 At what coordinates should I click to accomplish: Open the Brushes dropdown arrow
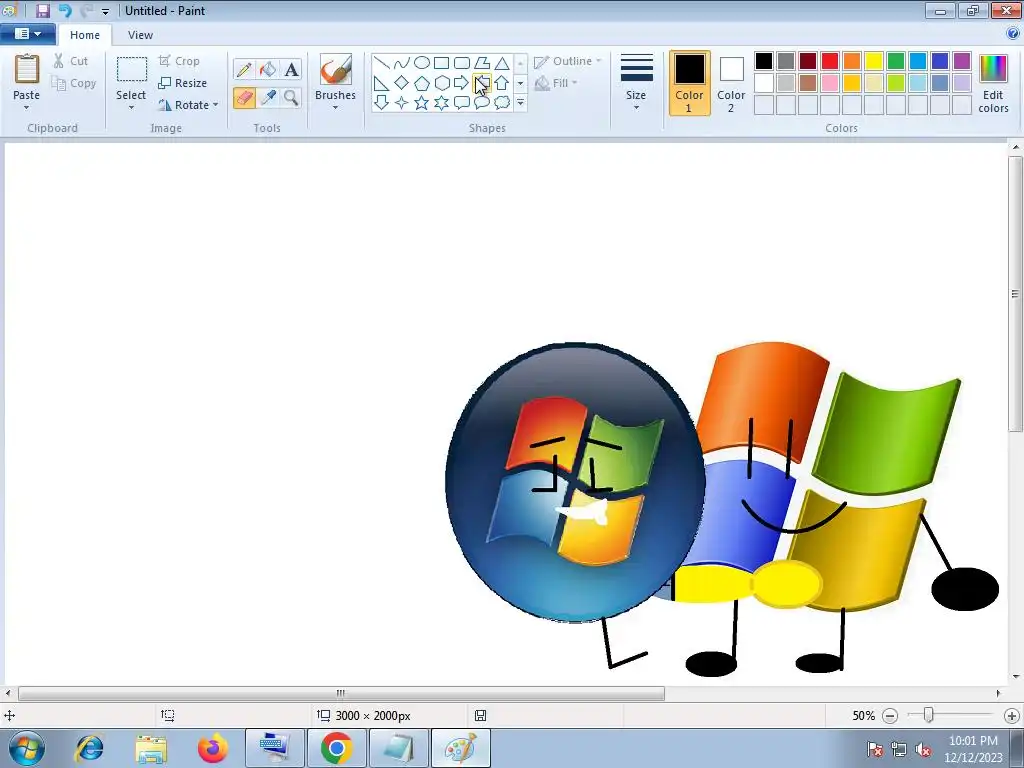[x=335, y=108]
